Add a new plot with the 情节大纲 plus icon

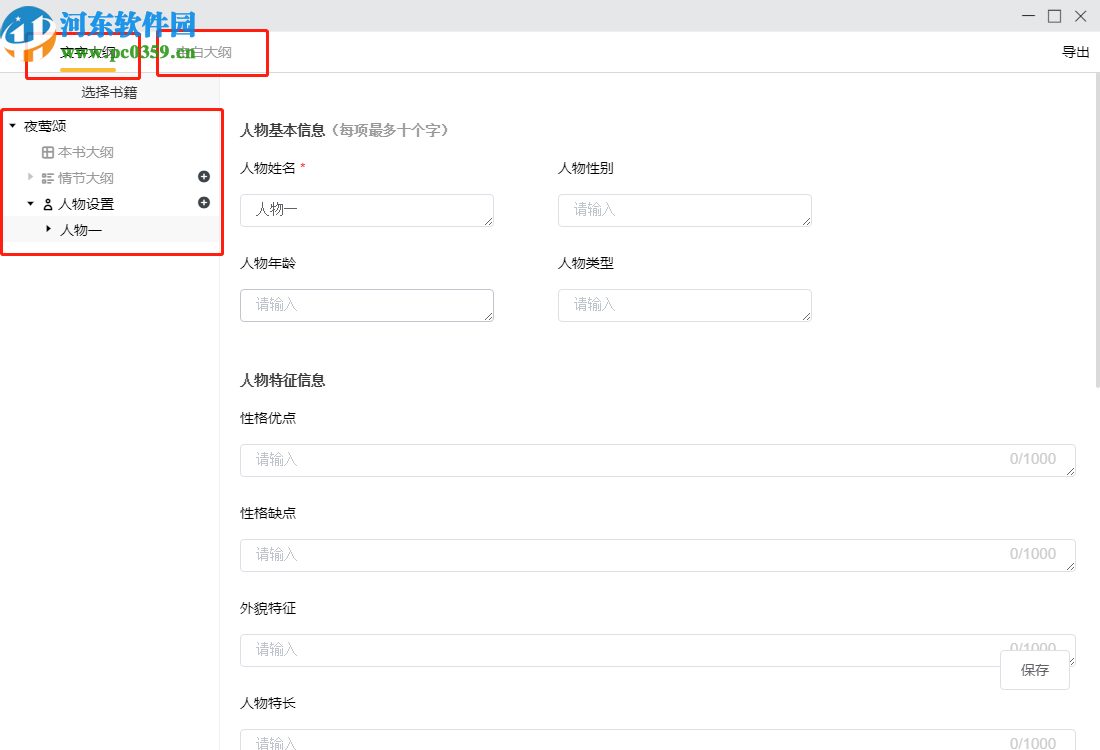(x=203, y=177)
